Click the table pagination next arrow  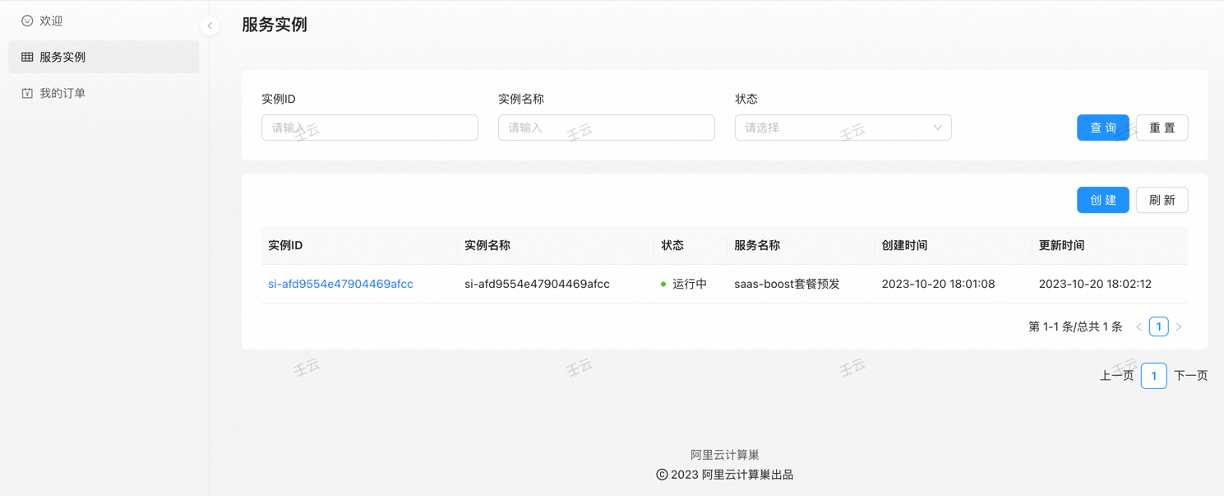(1179, 327)
